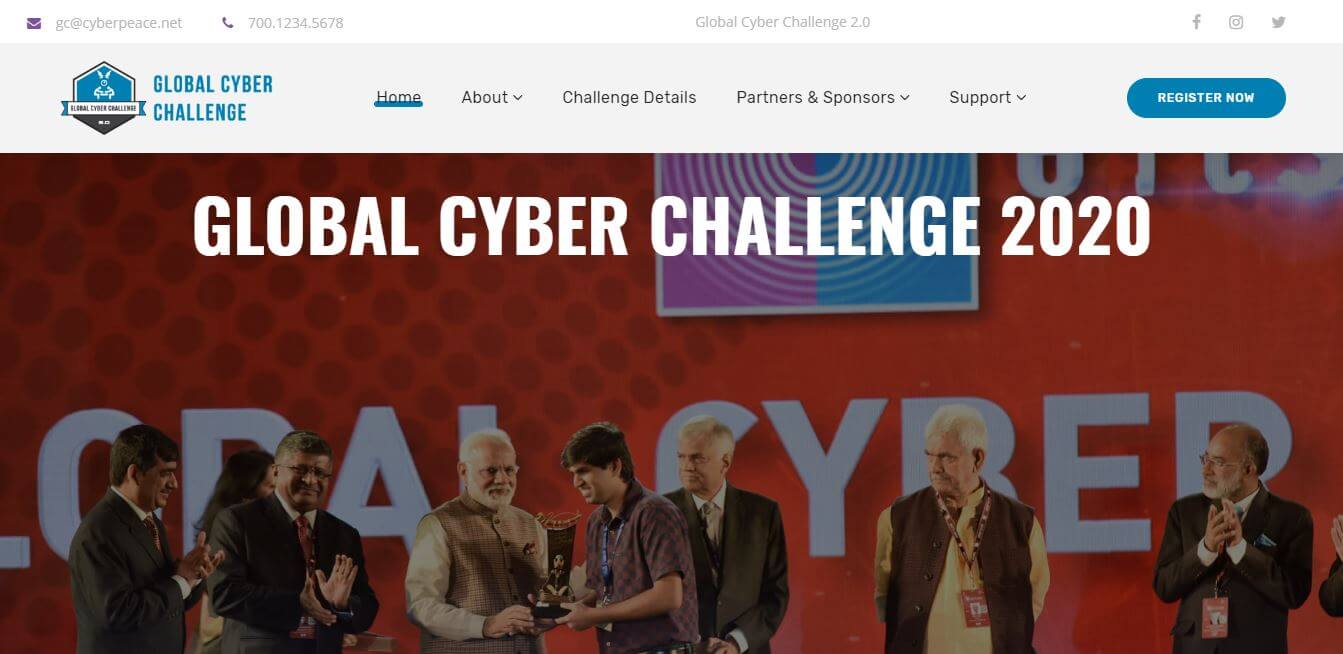1343x654 pixels.
Task: Open the Challenge Details page
Action: coord(629,97)
